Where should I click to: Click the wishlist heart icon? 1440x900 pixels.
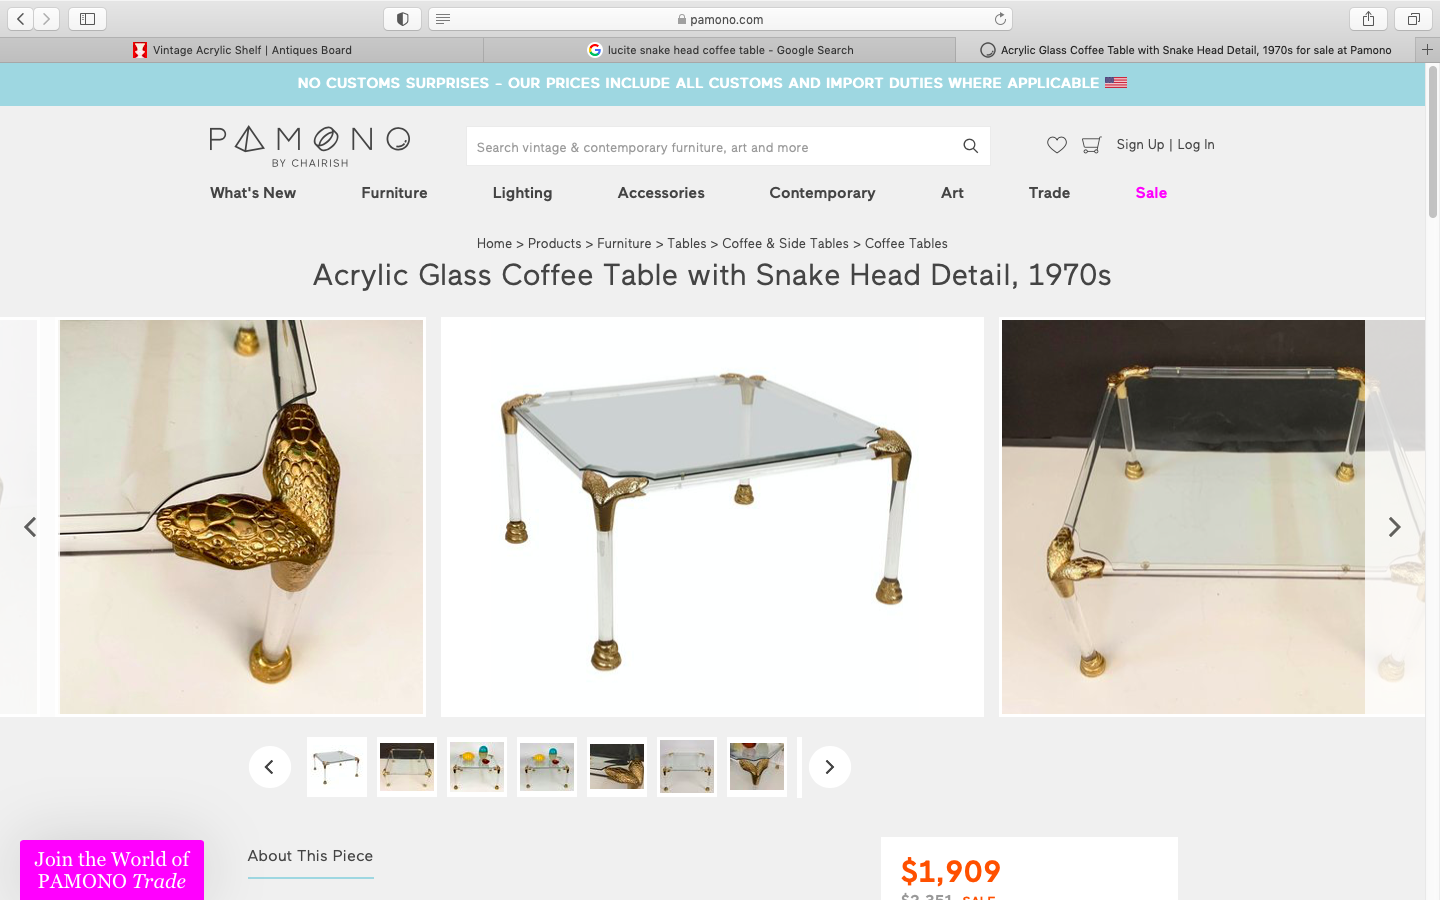tap(1056, 145)
